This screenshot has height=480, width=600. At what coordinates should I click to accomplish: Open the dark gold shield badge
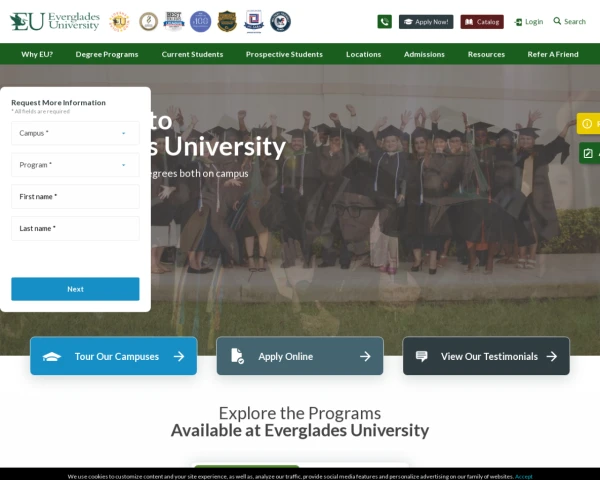click(x=227, y=21)
